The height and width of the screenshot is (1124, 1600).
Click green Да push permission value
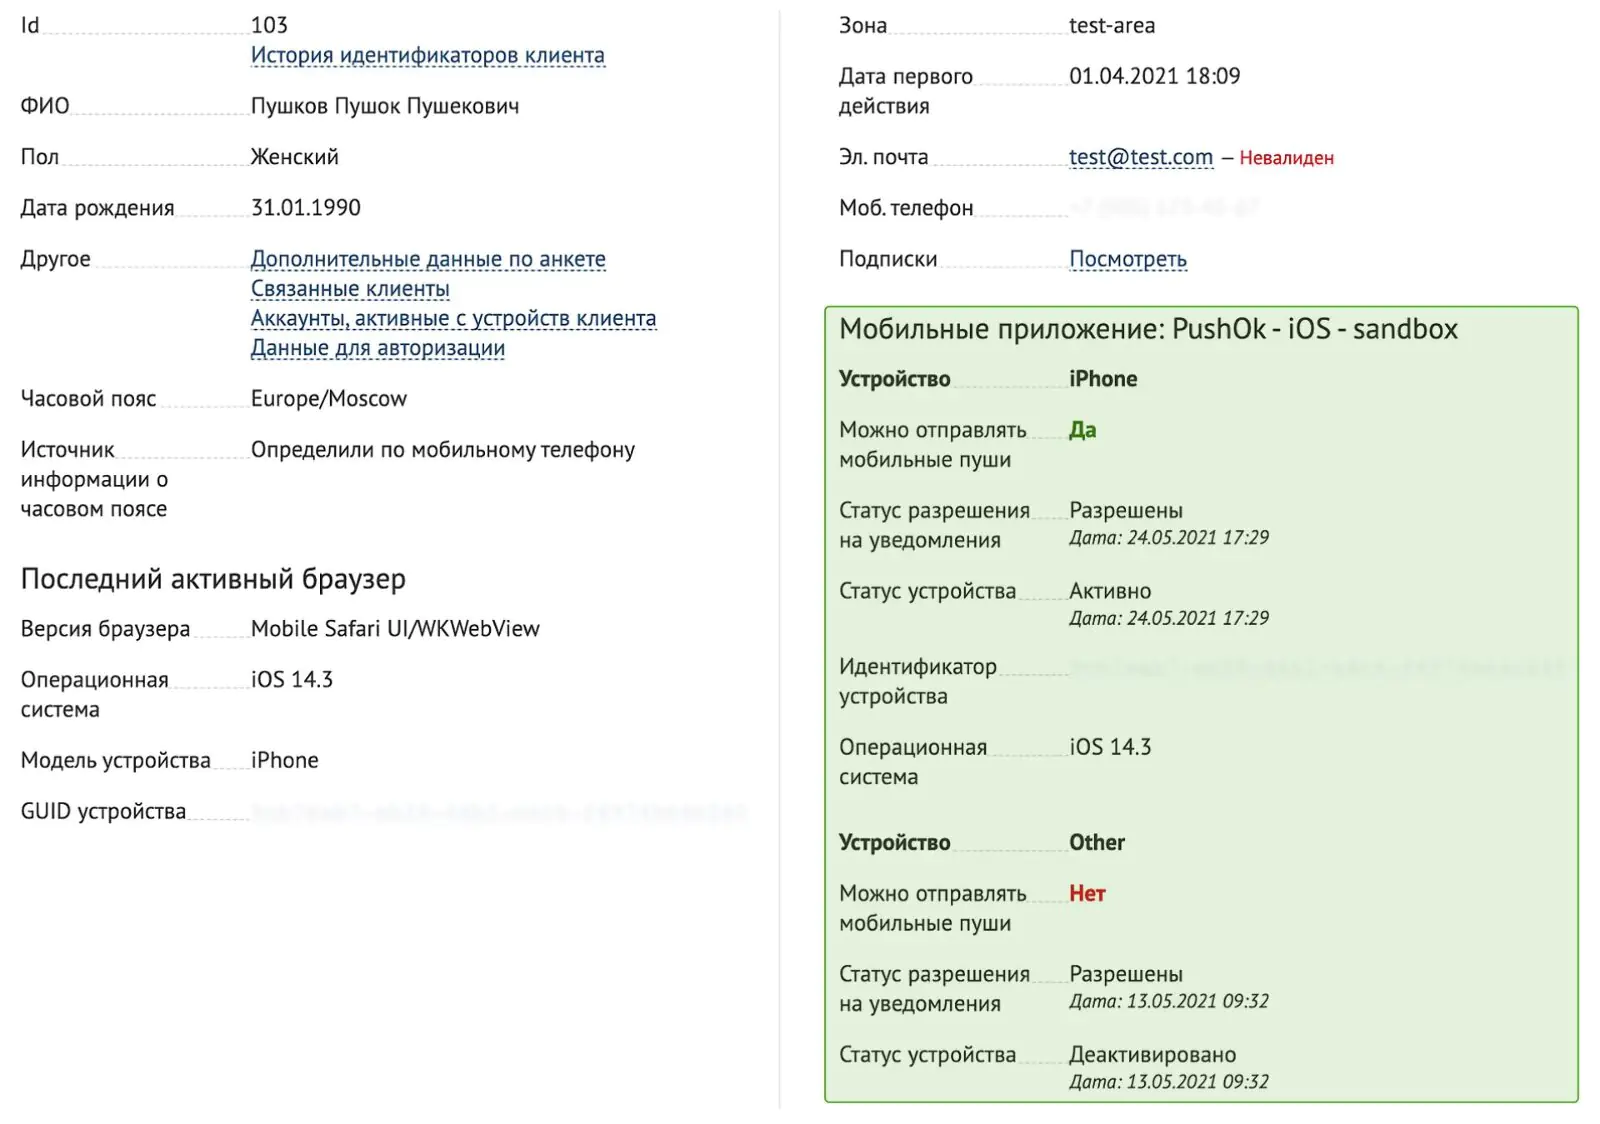pos(1082,430)
